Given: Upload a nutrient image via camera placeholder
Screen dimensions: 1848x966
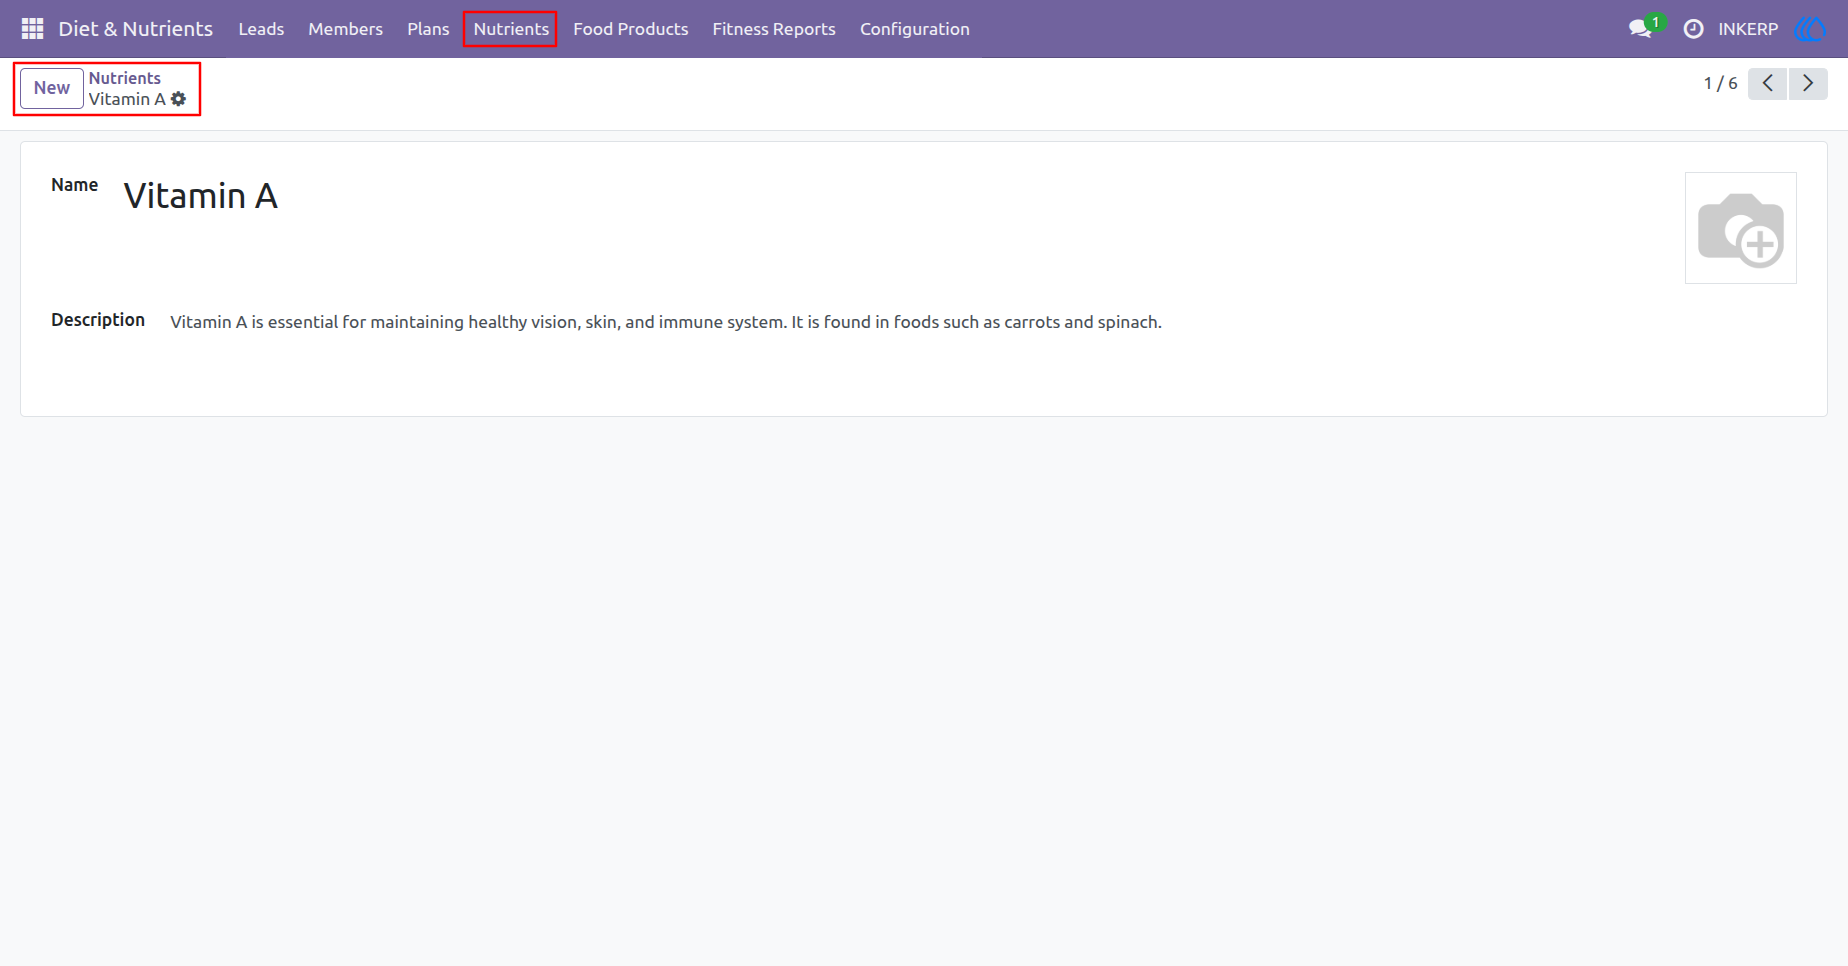Looking at the screenshot, I should click(x=1741, y=228).
